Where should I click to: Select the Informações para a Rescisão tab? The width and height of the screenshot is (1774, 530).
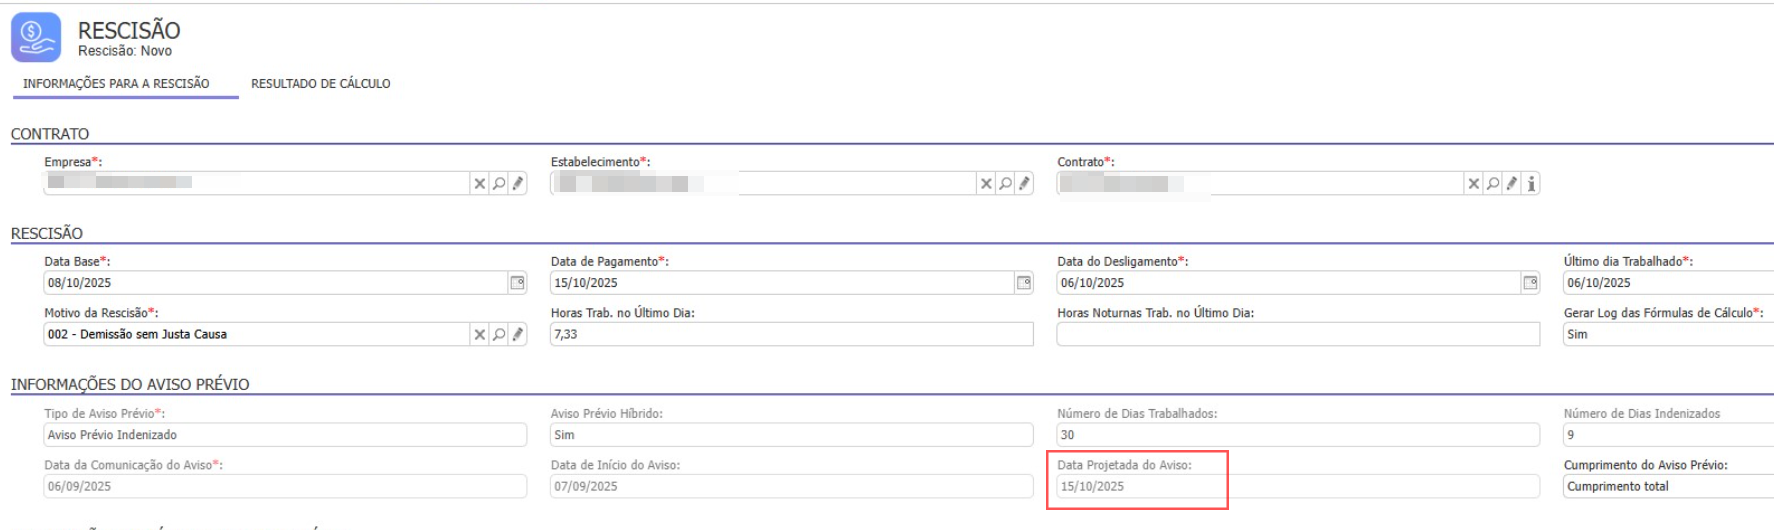pyautogui.click(x=116, y=84)
